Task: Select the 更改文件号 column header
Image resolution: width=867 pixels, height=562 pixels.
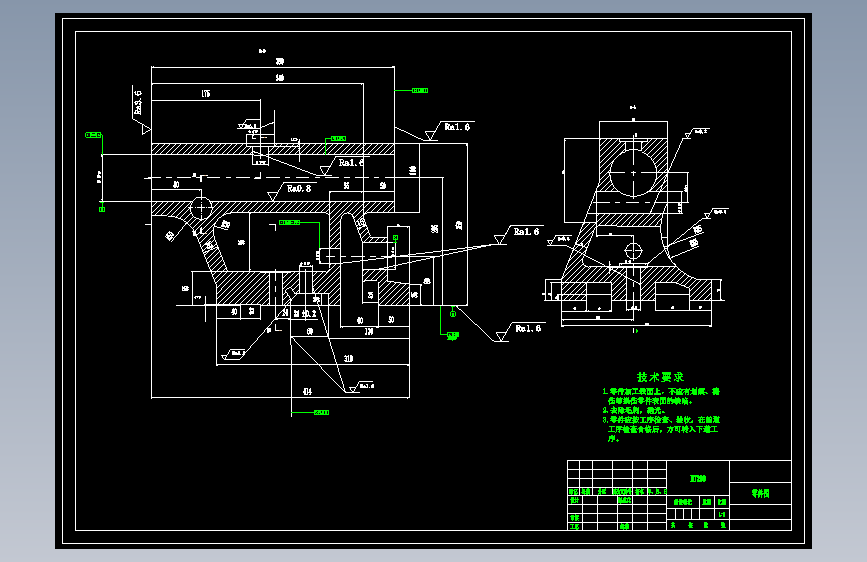Action: [x=622, y=492]
